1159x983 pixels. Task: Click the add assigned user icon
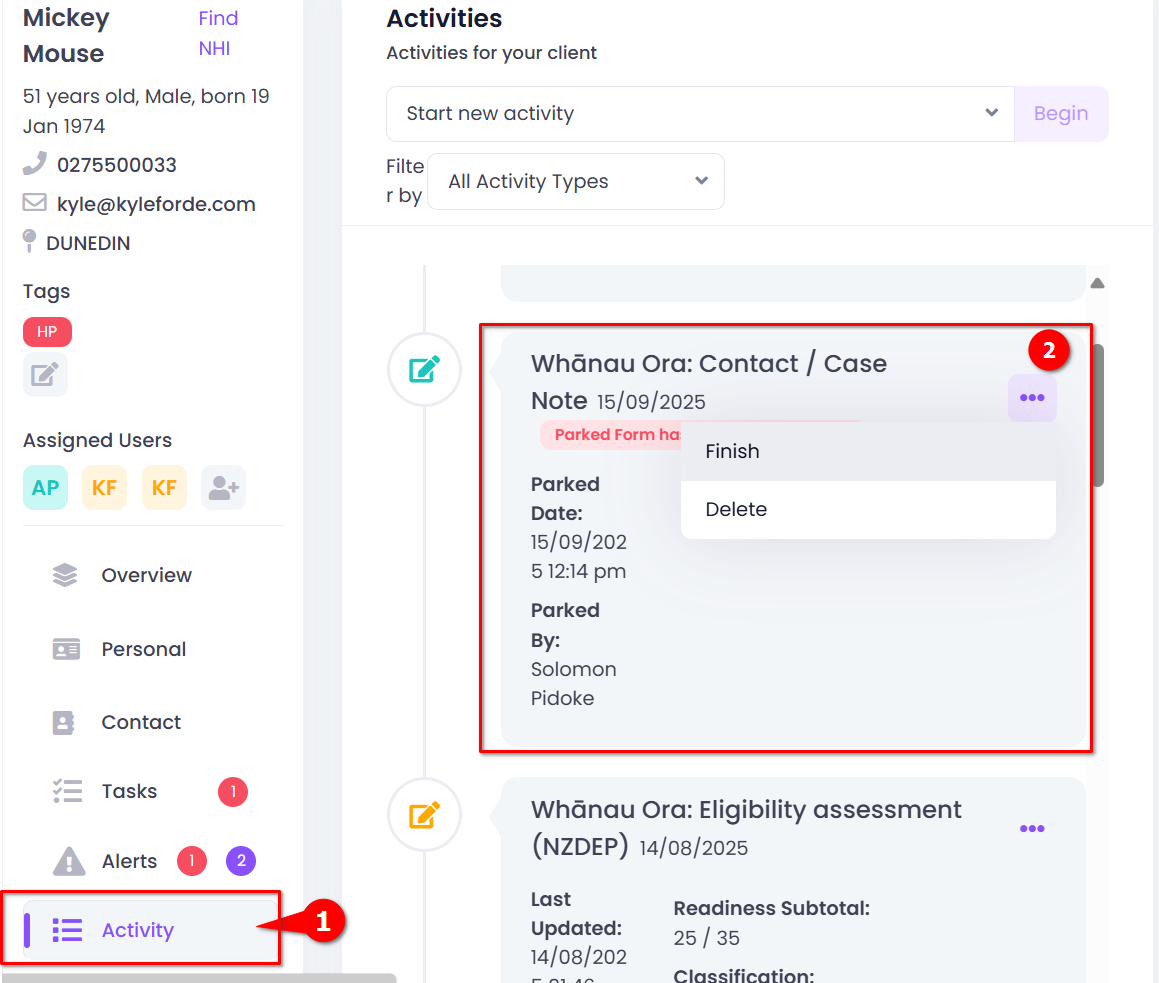coord(223,488)
